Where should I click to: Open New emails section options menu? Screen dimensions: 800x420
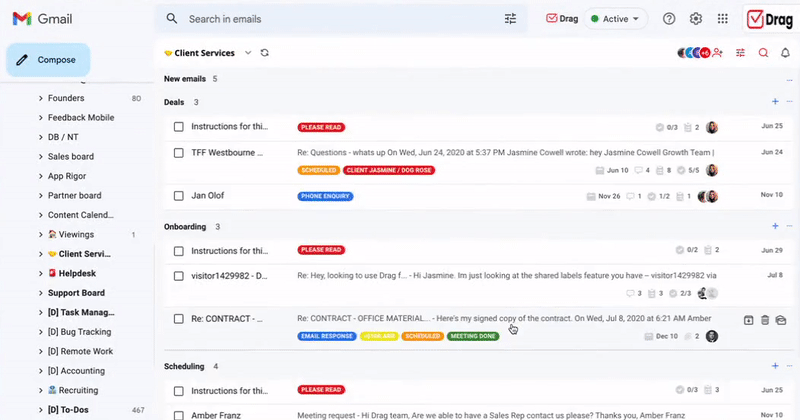click(x=789, y=80)
